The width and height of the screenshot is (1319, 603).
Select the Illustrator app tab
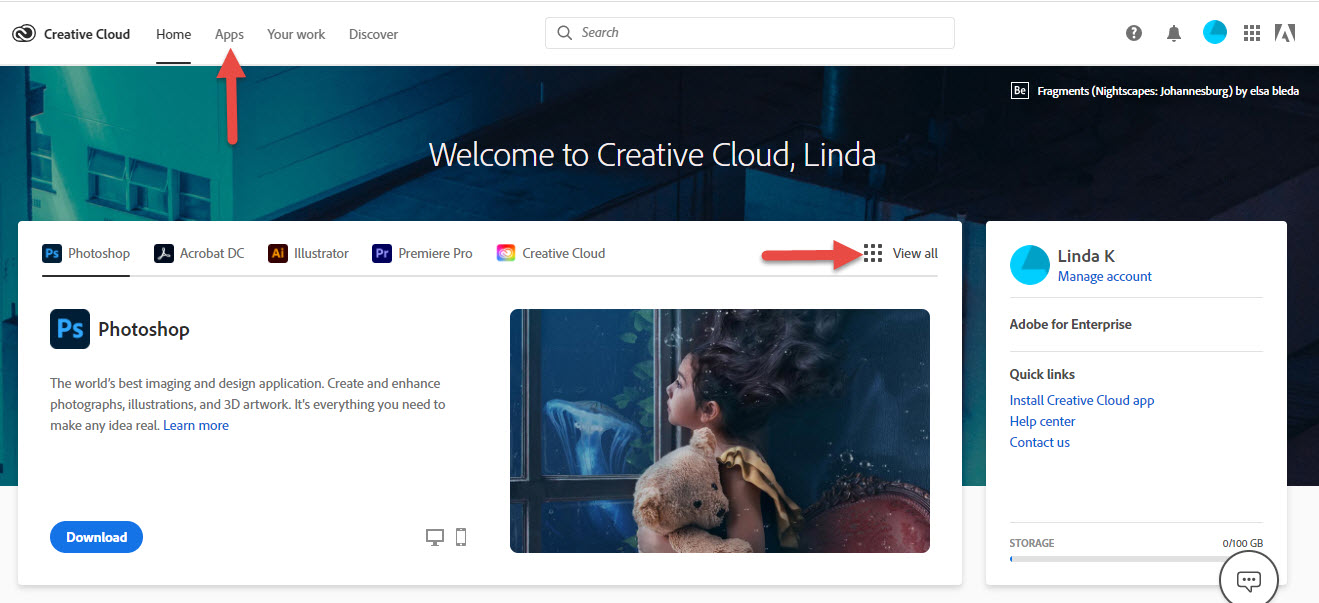coord(308,253)
